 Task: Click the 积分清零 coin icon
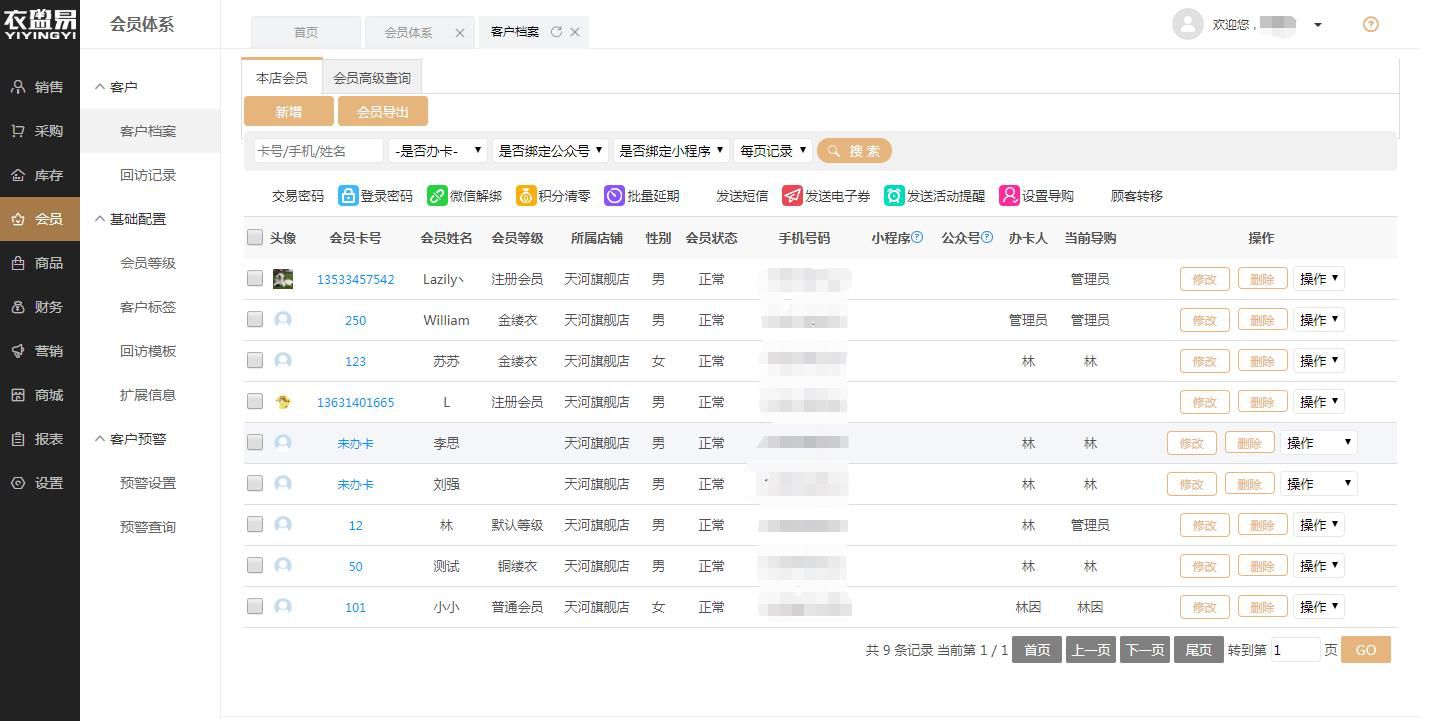(x=526, y=196)
